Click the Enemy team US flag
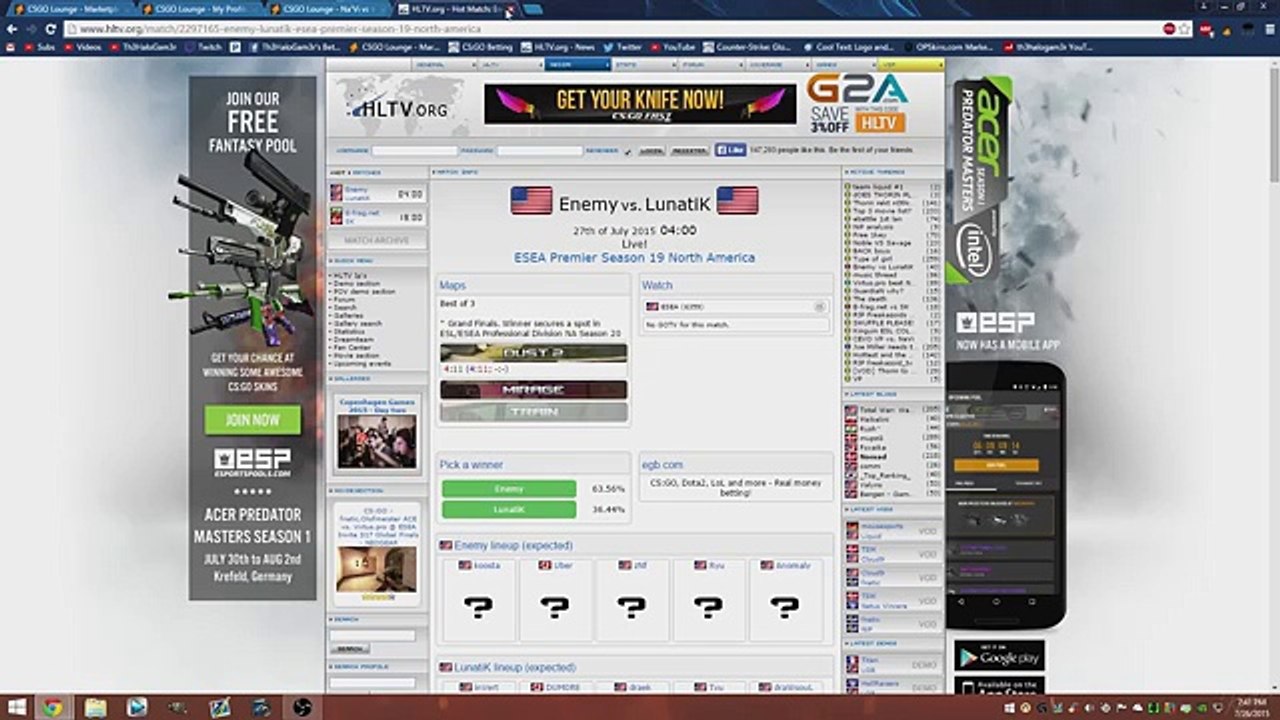The height and width of the screenshot is (720, 1280). [531, 200]
